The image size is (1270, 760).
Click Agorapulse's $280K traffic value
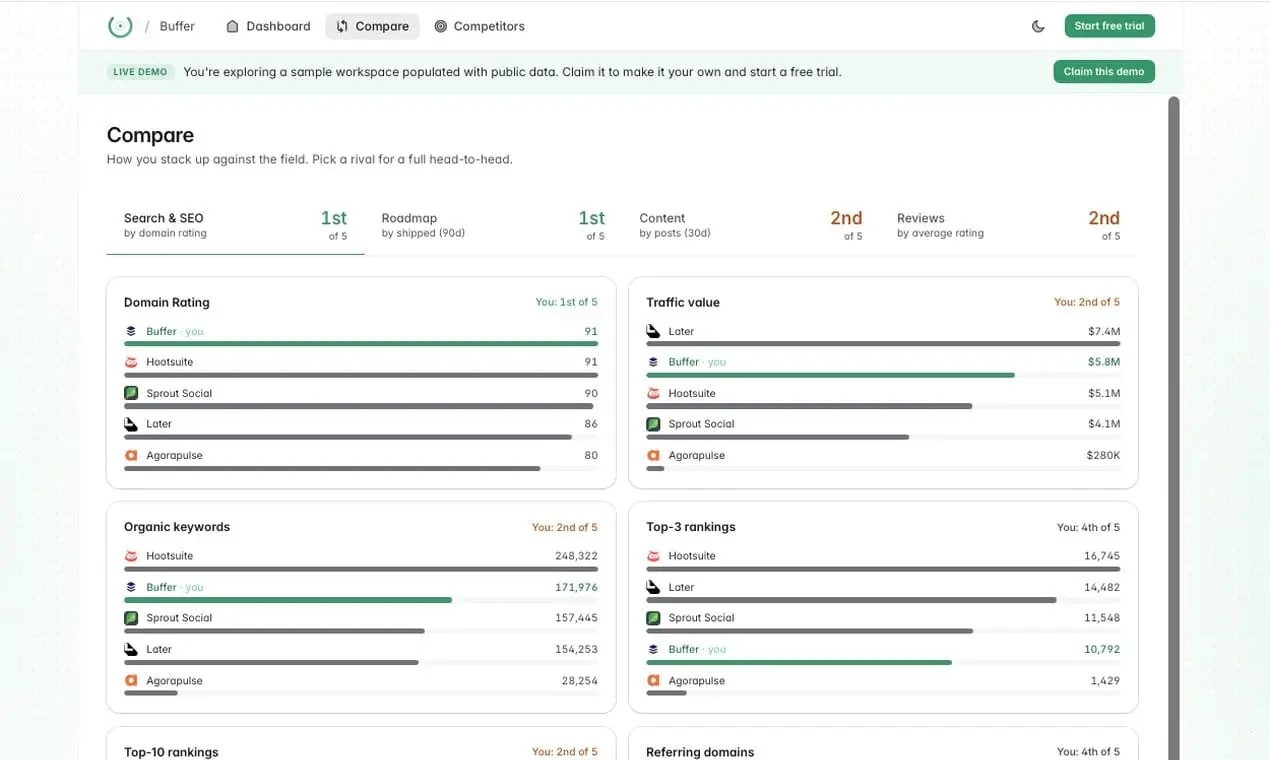tap(1103, 455)
